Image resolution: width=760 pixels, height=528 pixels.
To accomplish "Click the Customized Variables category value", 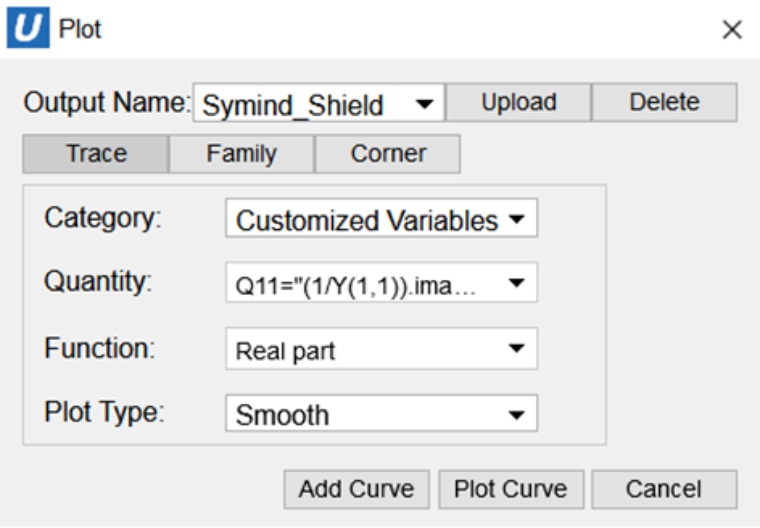I will [366, 221].
